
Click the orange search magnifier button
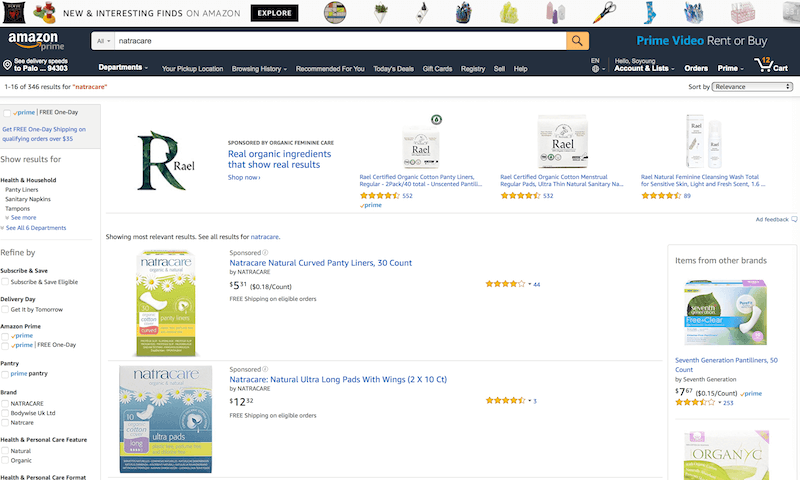click(577, 41)
